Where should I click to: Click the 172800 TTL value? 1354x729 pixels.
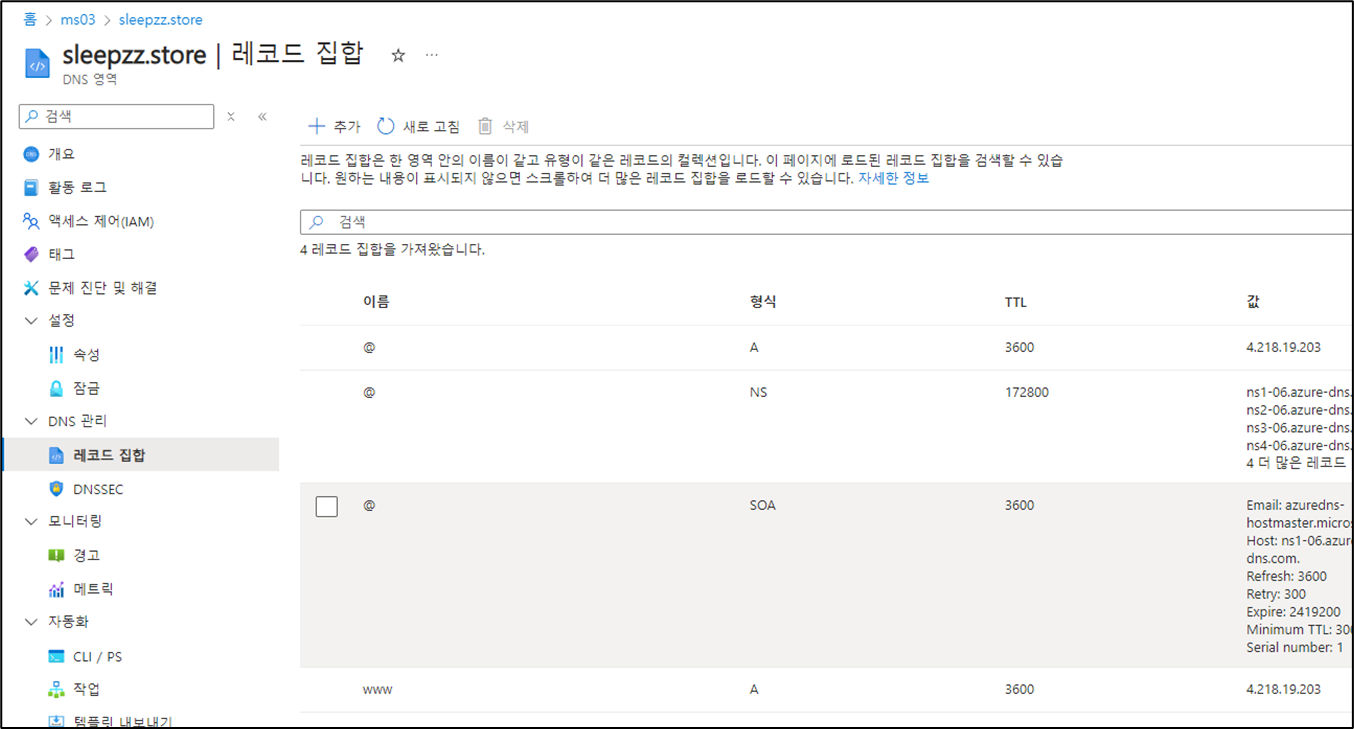point(1027,392)
